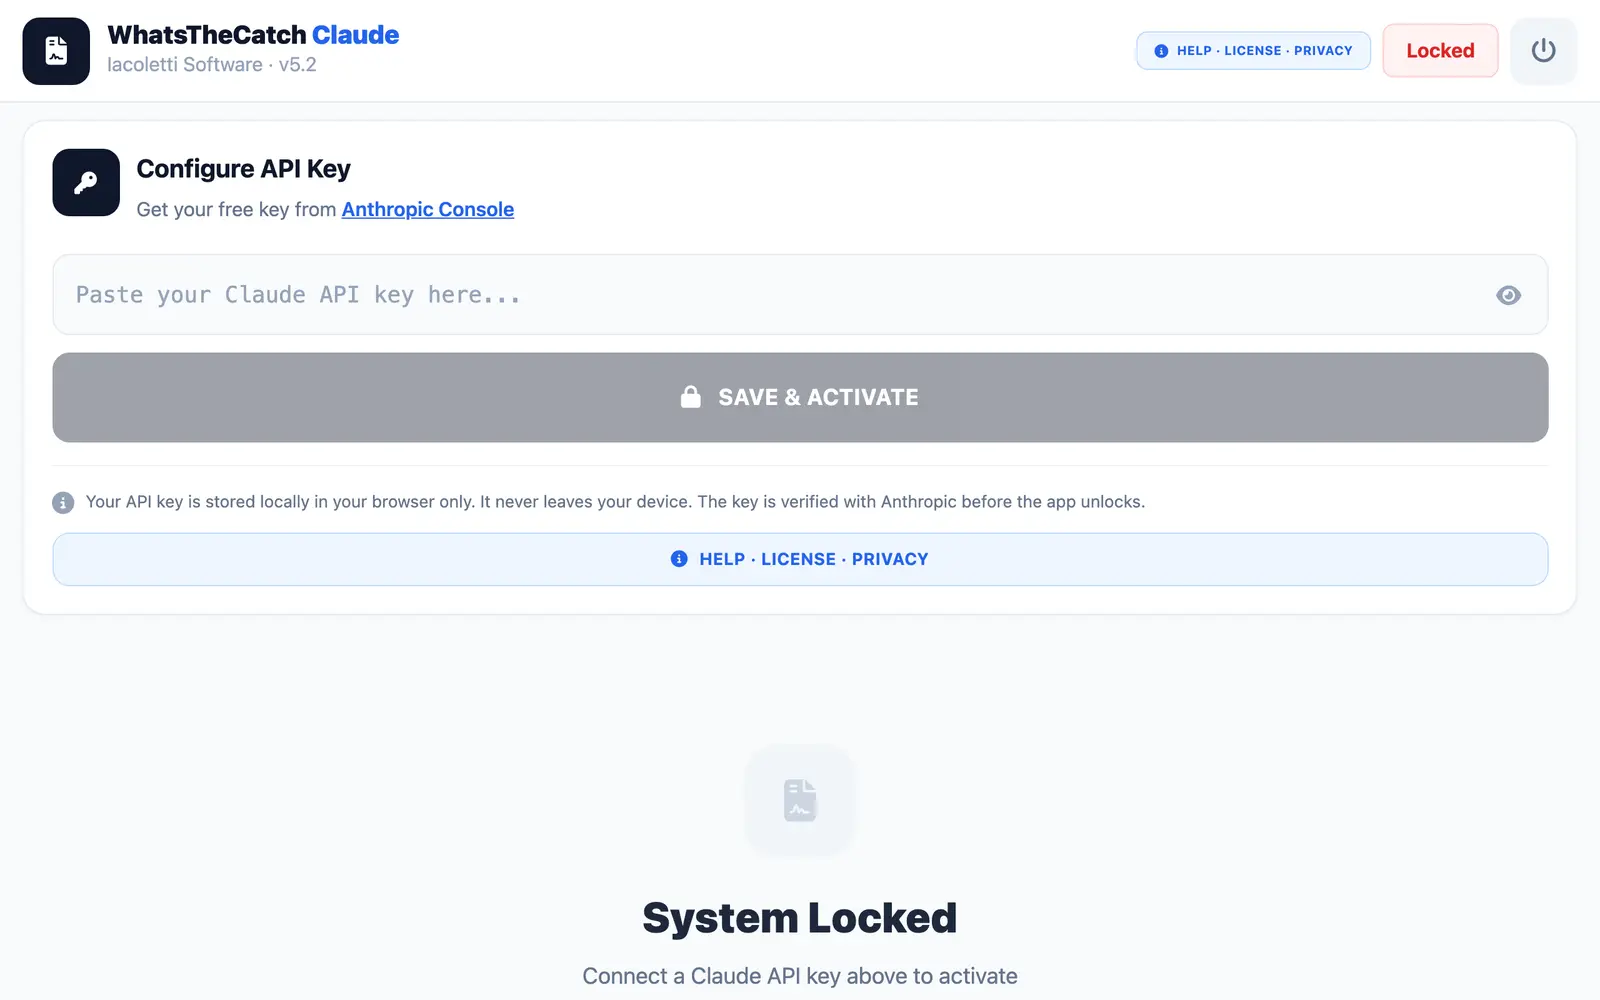Click the Iacoletti Software v5.2 version text
The image size is (1600, 1000).
(x=212, y=65)
